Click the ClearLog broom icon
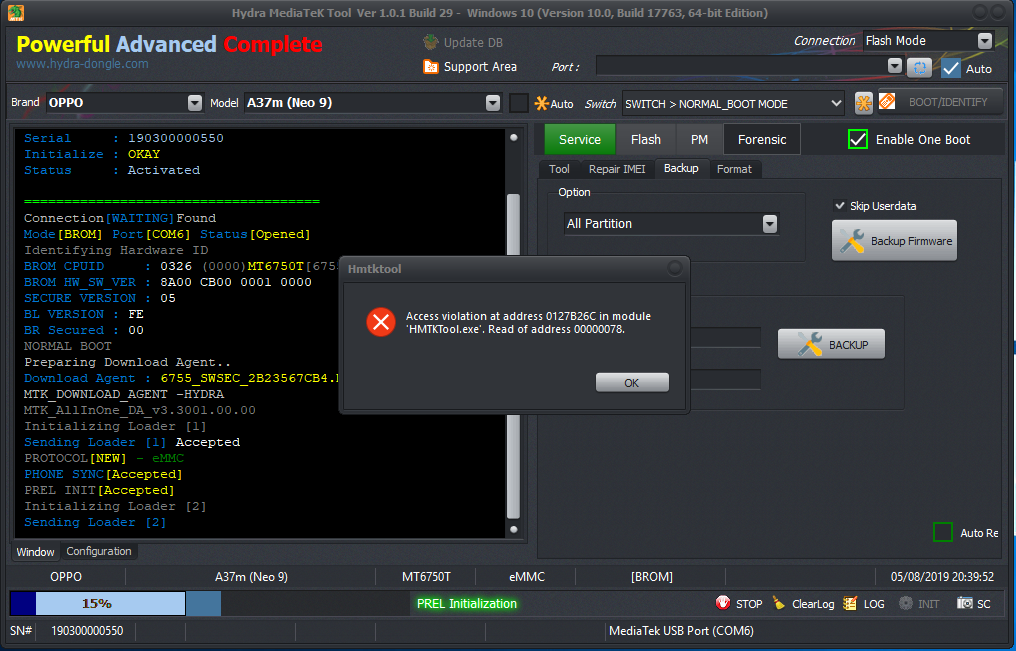Screen dimensions: 1016x651 (779, 603)
